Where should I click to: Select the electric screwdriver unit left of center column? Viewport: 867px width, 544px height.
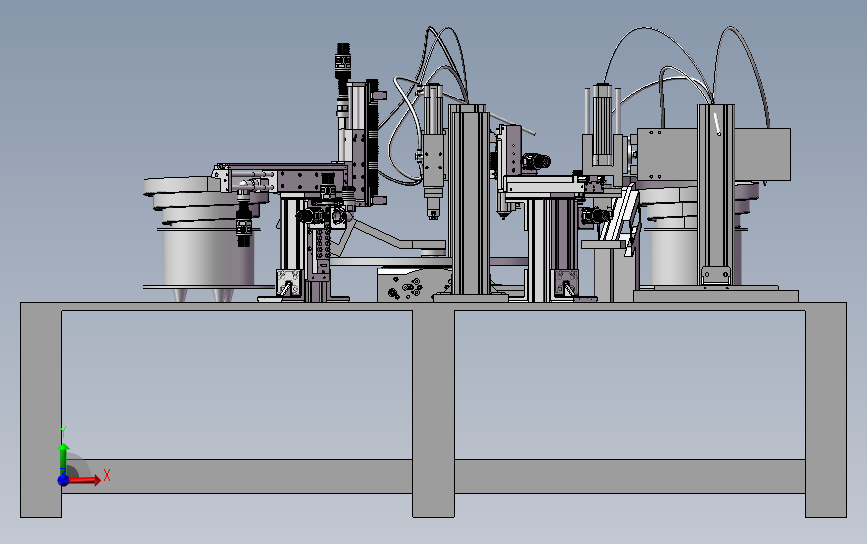[x=433, y=152]
